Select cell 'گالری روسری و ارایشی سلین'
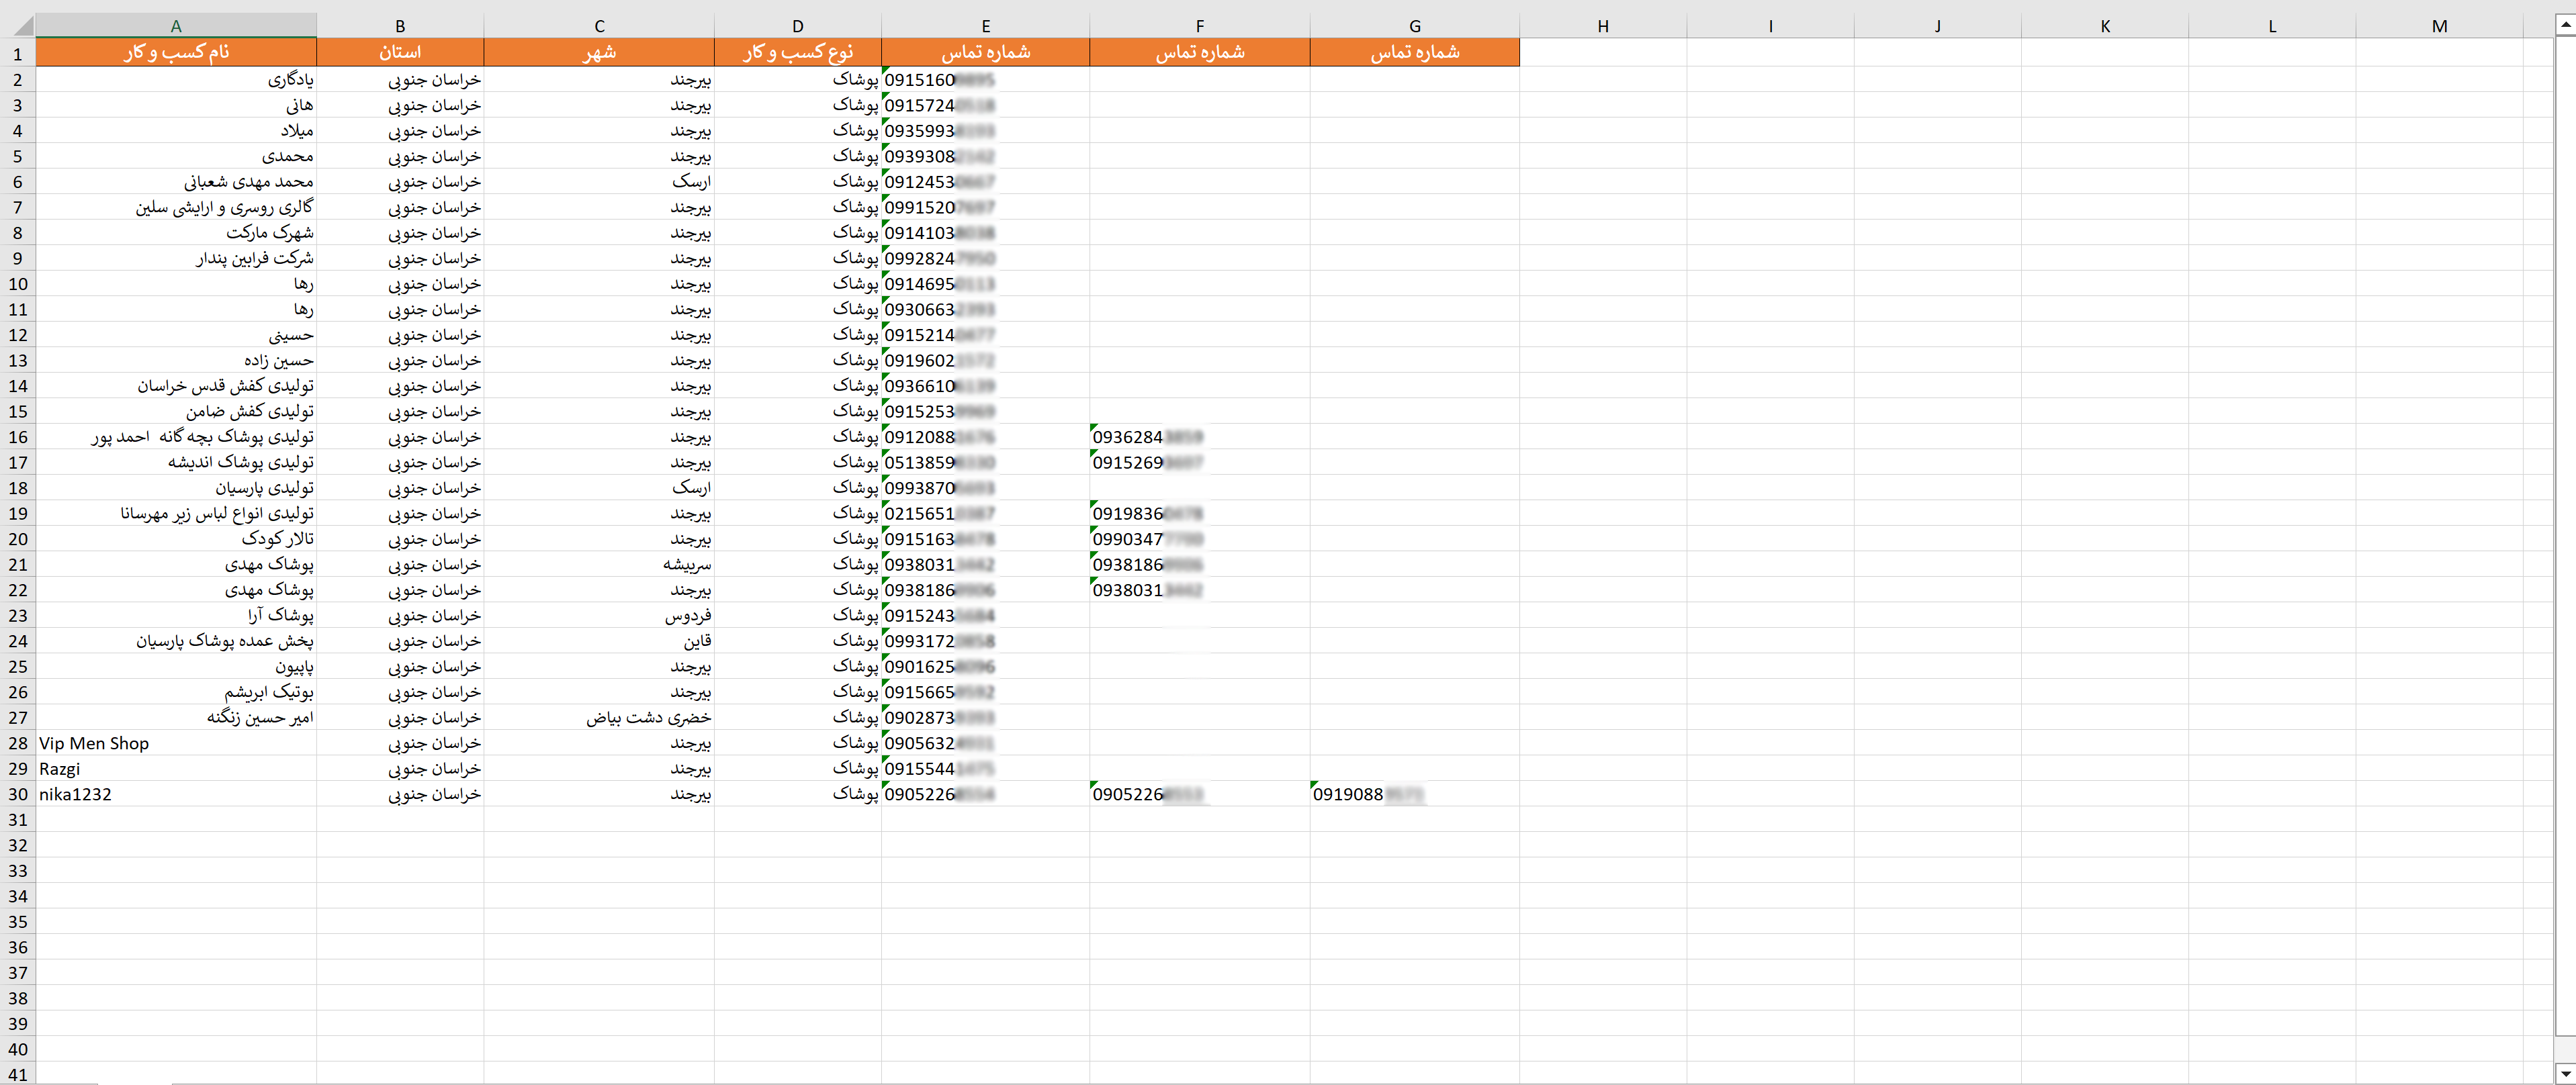The height and width of the screenshot is (1085, 2576). pyautogui.click(x=176, y=207)
